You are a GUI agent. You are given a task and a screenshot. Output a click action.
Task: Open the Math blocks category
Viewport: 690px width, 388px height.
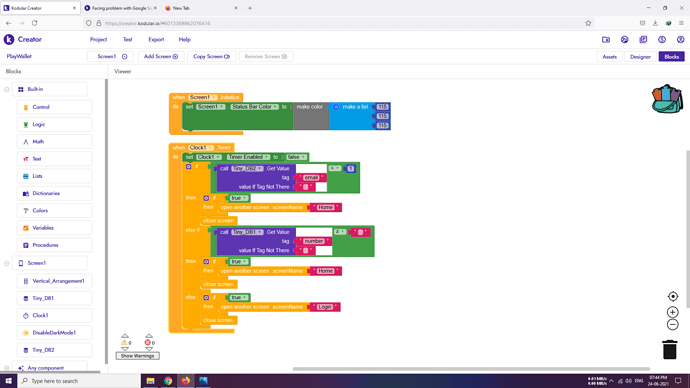pyautogui.click(x=55, y=142)
